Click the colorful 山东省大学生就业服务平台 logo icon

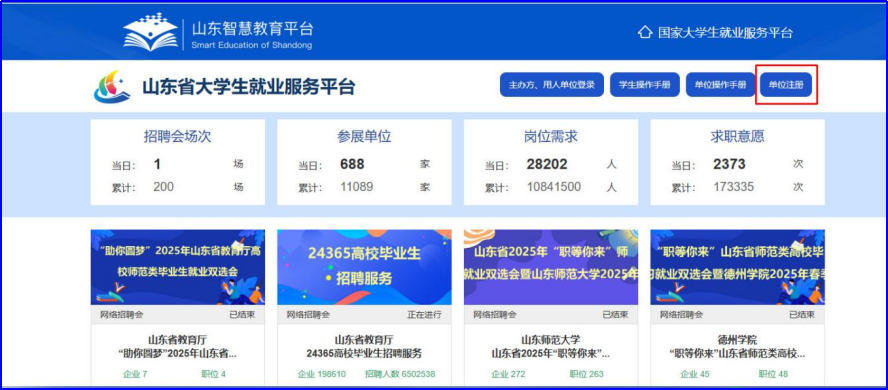click(112, 87)
